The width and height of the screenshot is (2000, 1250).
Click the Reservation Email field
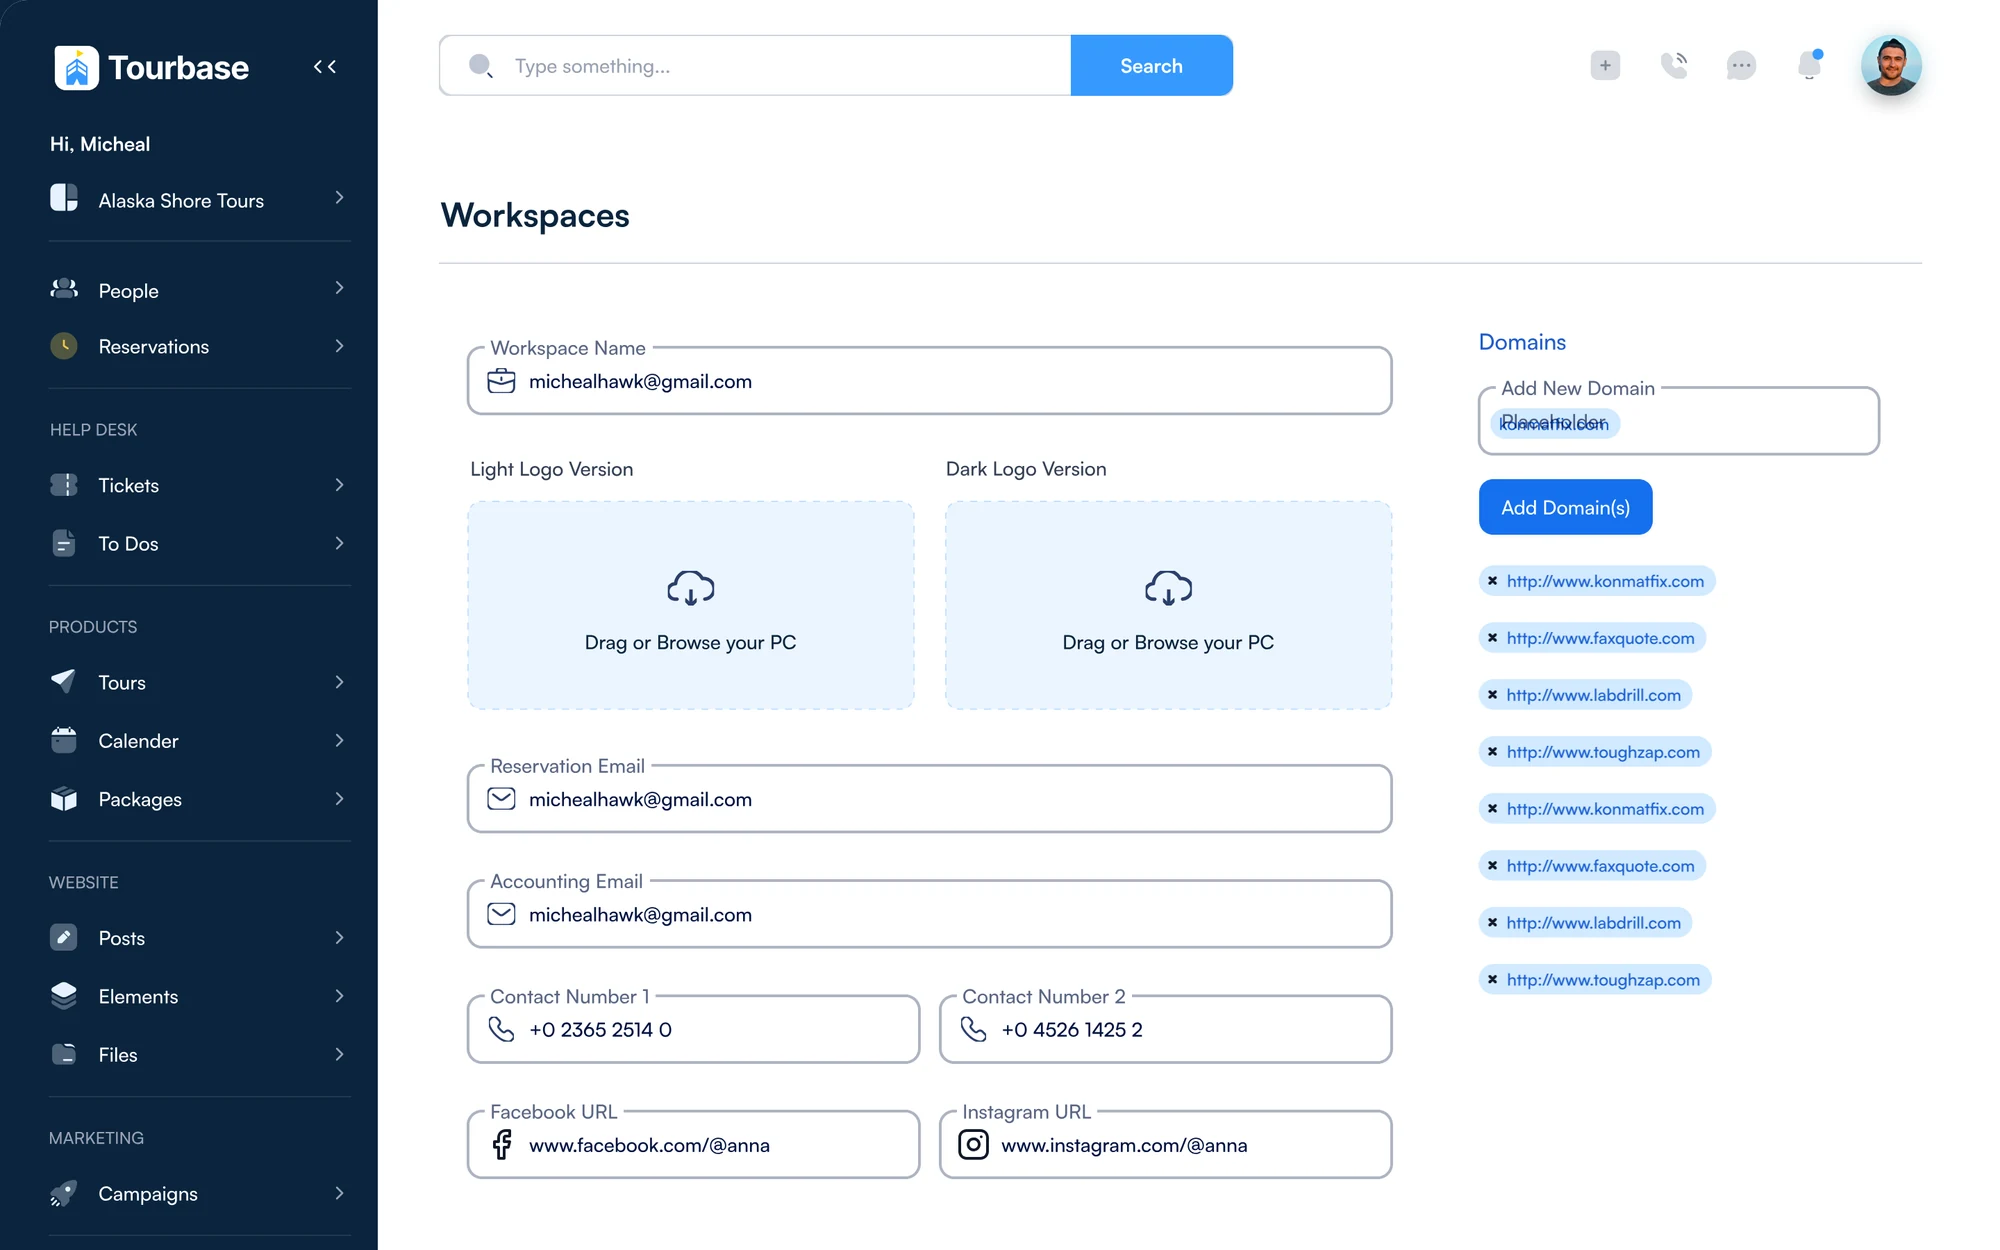click(929, 799)
